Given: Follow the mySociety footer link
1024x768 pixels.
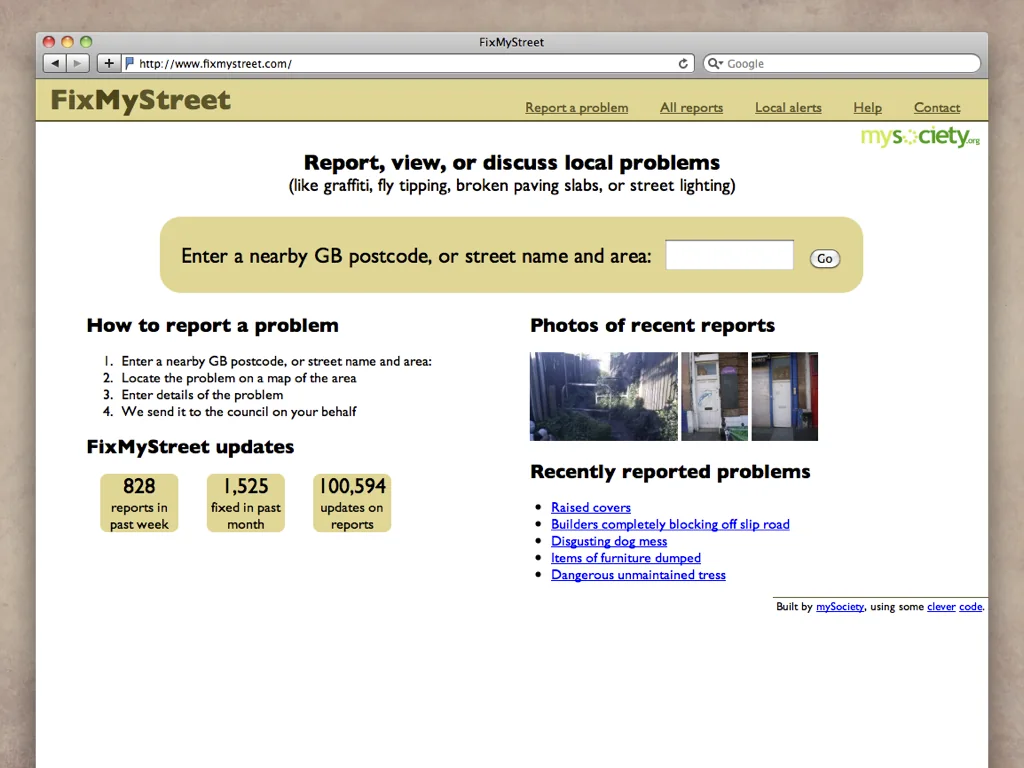Looking at the screenshot, I should 840,607.
